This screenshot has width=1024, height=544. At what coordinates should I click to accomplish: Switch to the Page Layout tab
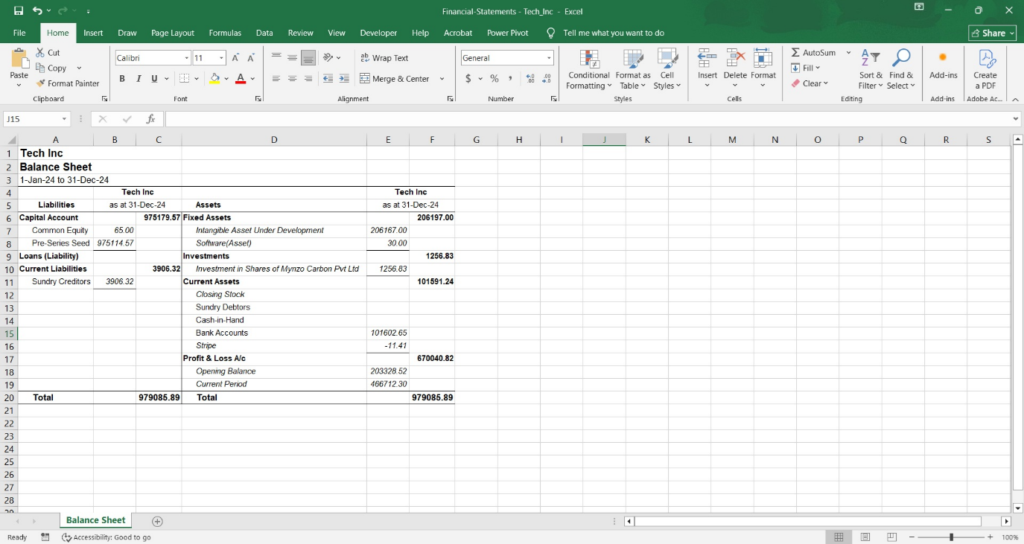click(172, 33)
